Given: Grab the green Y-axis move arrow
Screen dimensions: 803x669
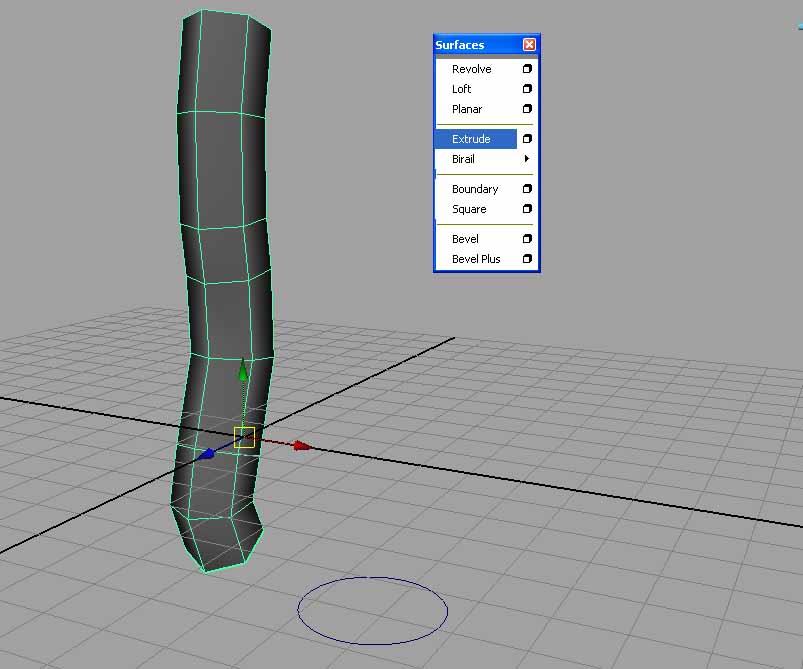Looking at the screenshot, I should point(243,370).
